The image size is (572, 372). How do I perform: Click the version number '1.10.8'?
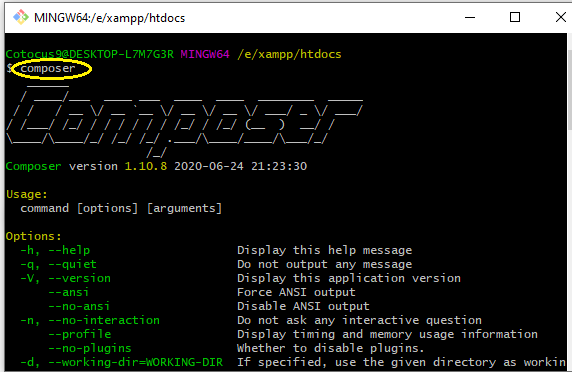[x=146, y=166]
